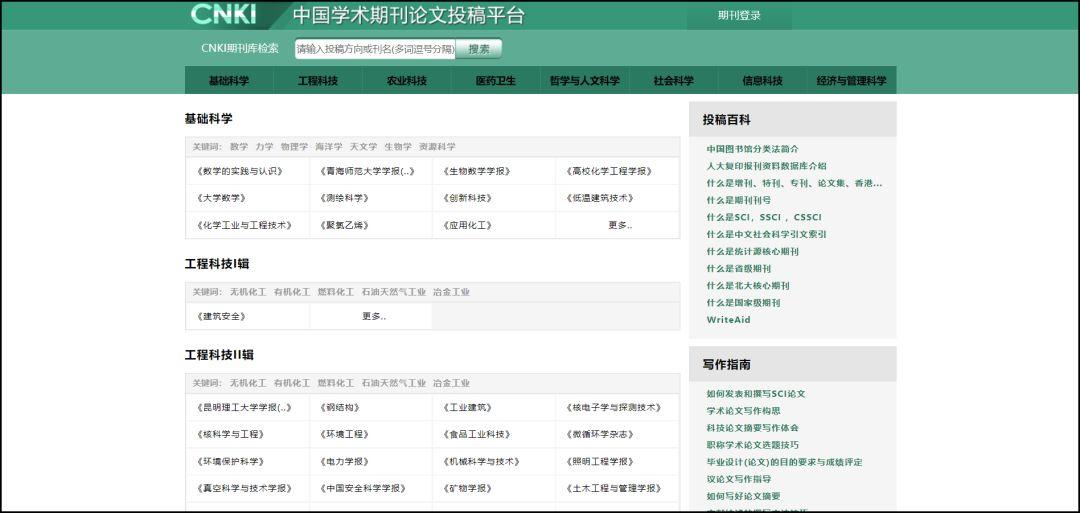
Task: Open the 医药卫生 navigation tab
Action: coord(495,81)
